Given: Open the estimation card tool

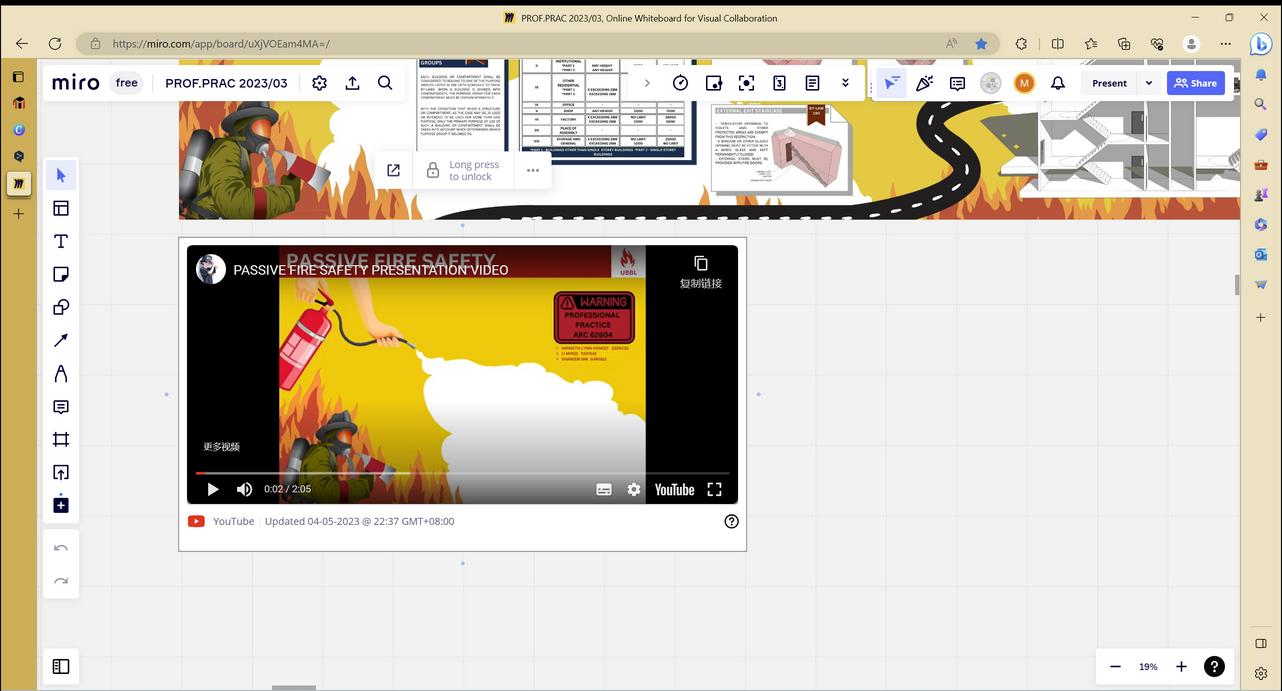Looking at the screenshot, I should tap(779, 83).
